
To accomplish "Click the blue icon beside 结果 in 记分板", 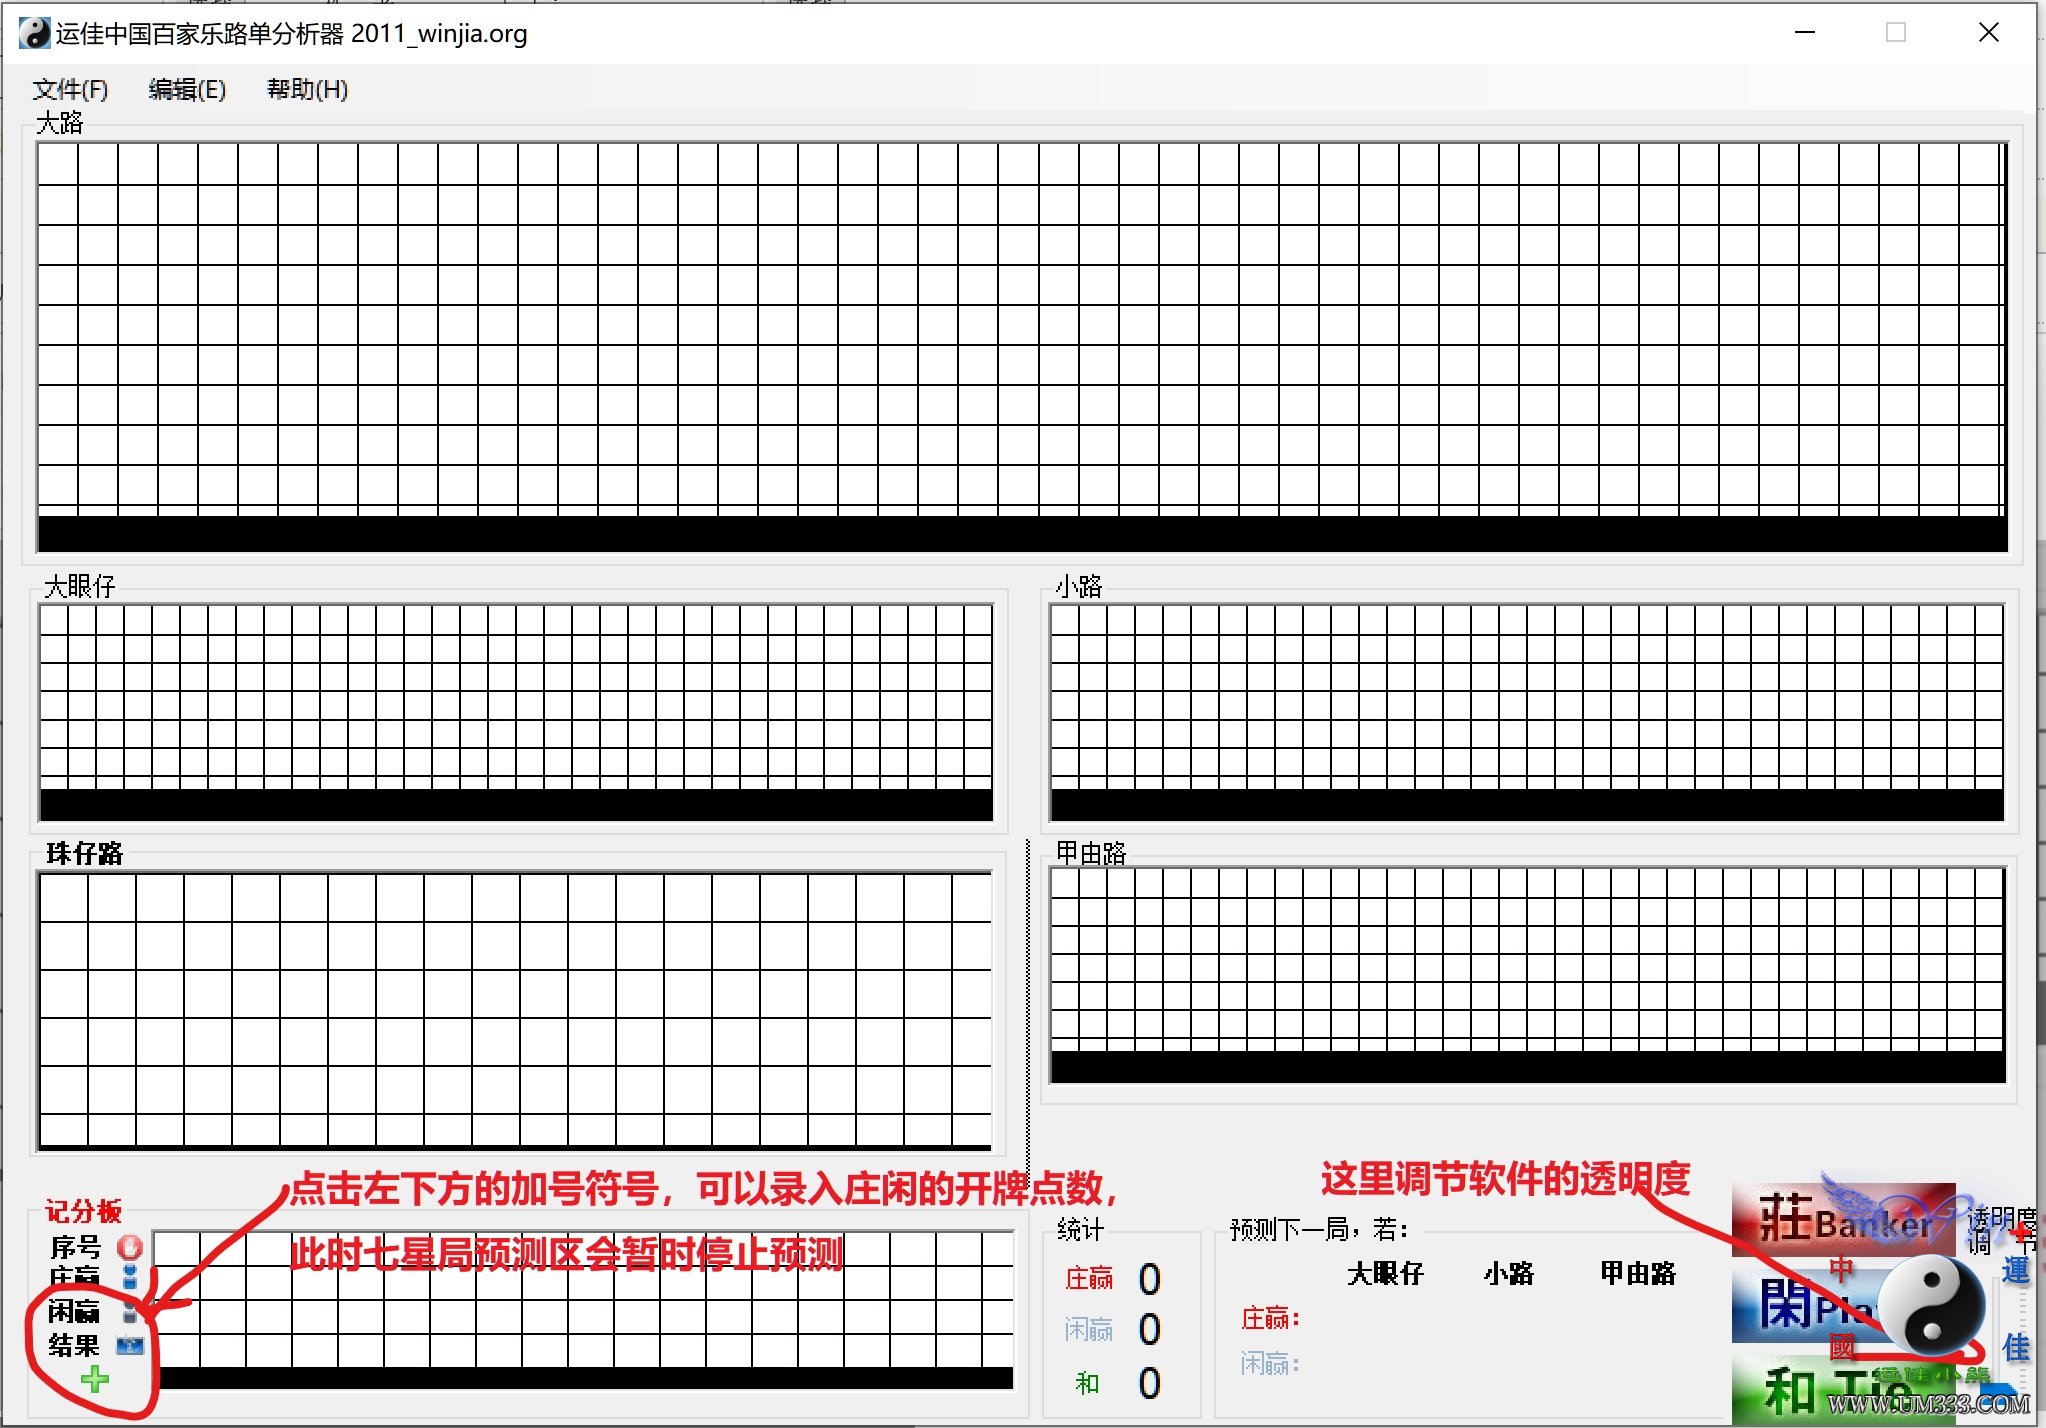I will pyautogui.click(x=130, y=1345).
